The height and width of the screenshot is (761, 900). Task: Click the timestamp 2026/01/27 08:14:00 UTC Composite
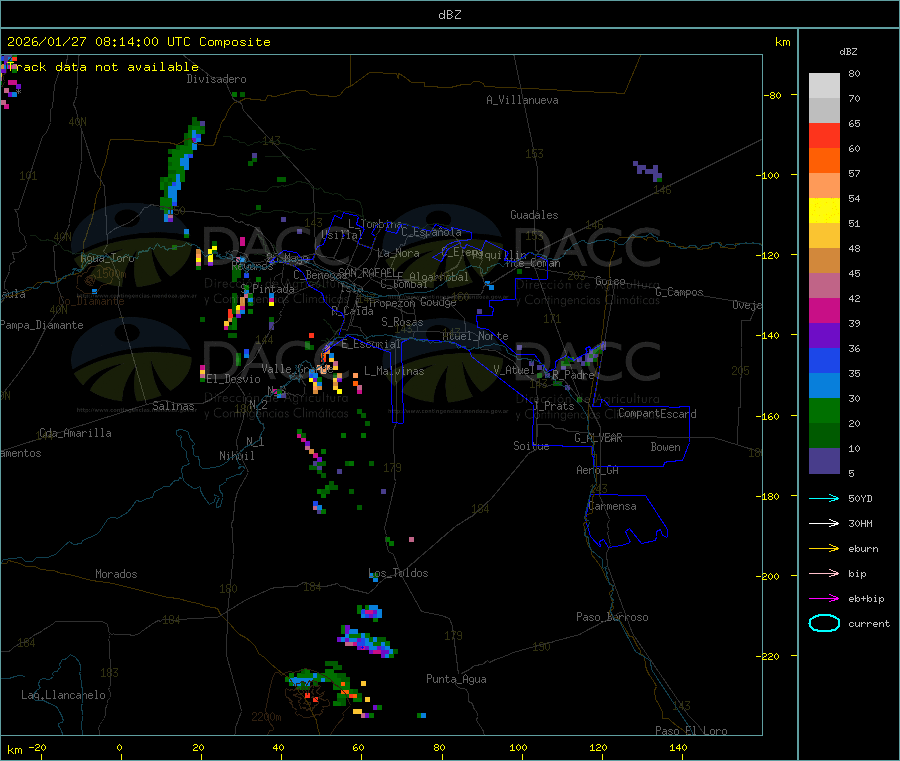point(138,42)
